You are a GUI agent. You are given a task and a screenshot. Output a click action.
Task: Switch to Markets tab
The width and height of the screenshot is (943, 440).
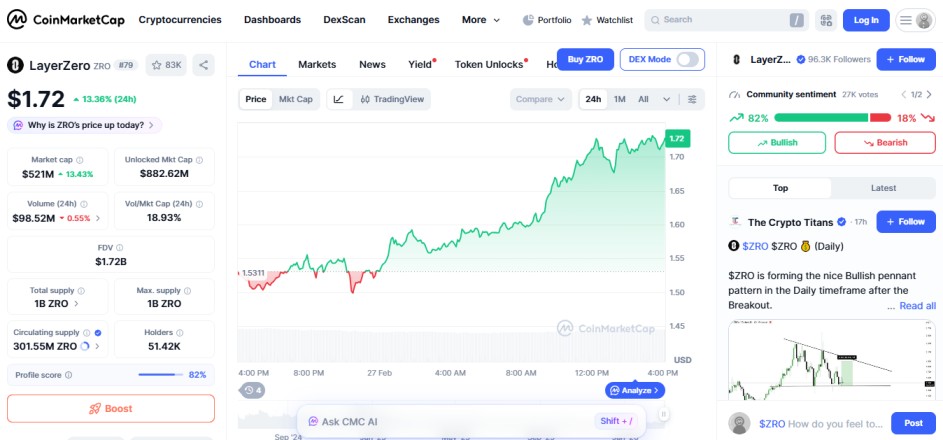coord(317,64)
